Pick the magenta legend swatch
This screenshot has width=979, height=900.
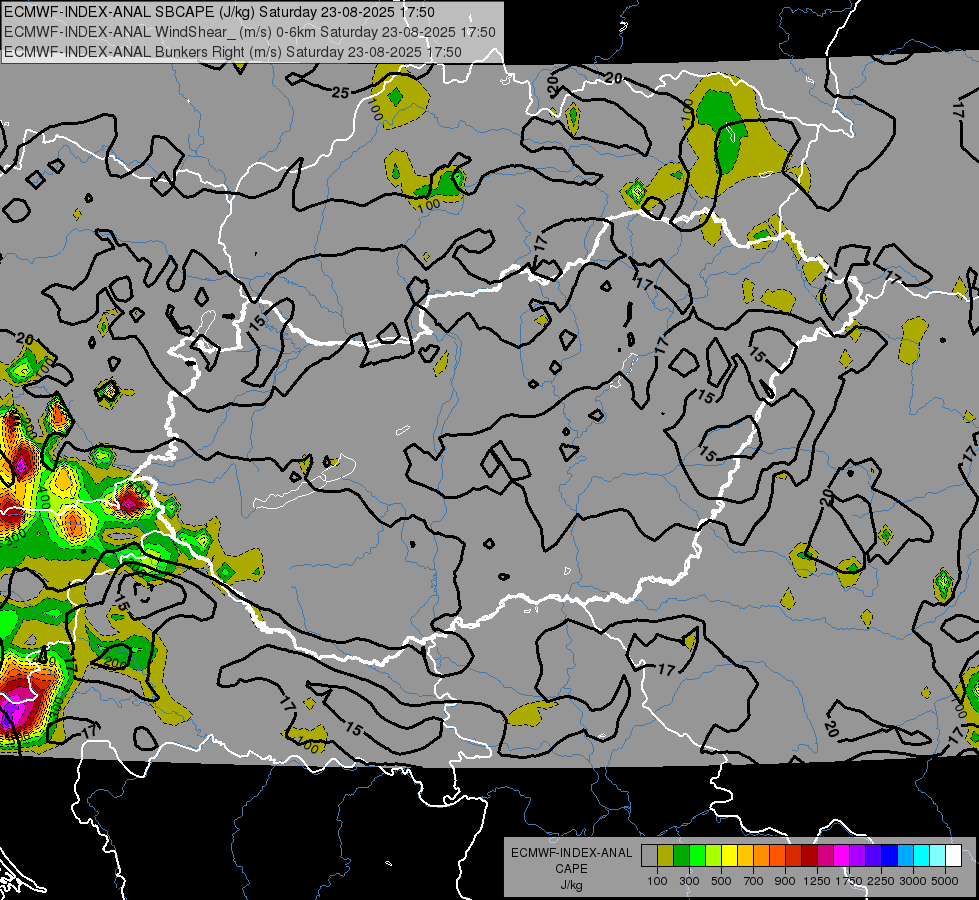coord(842,855)
